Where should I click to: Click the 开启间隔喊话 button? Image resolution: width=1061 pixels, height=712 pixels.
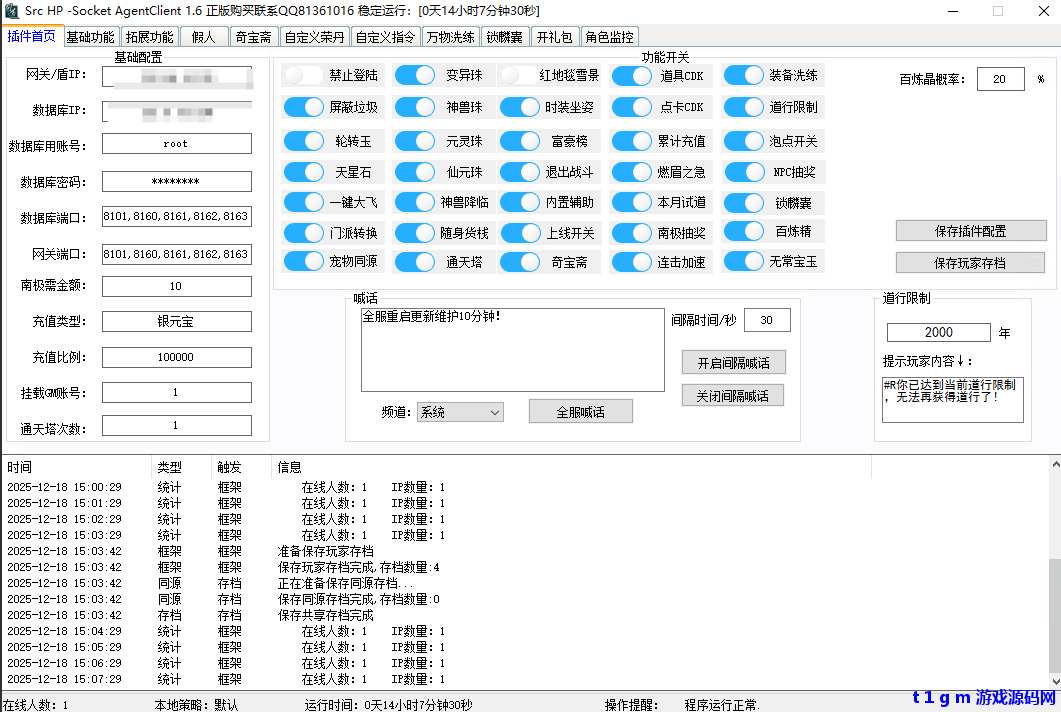733,361
